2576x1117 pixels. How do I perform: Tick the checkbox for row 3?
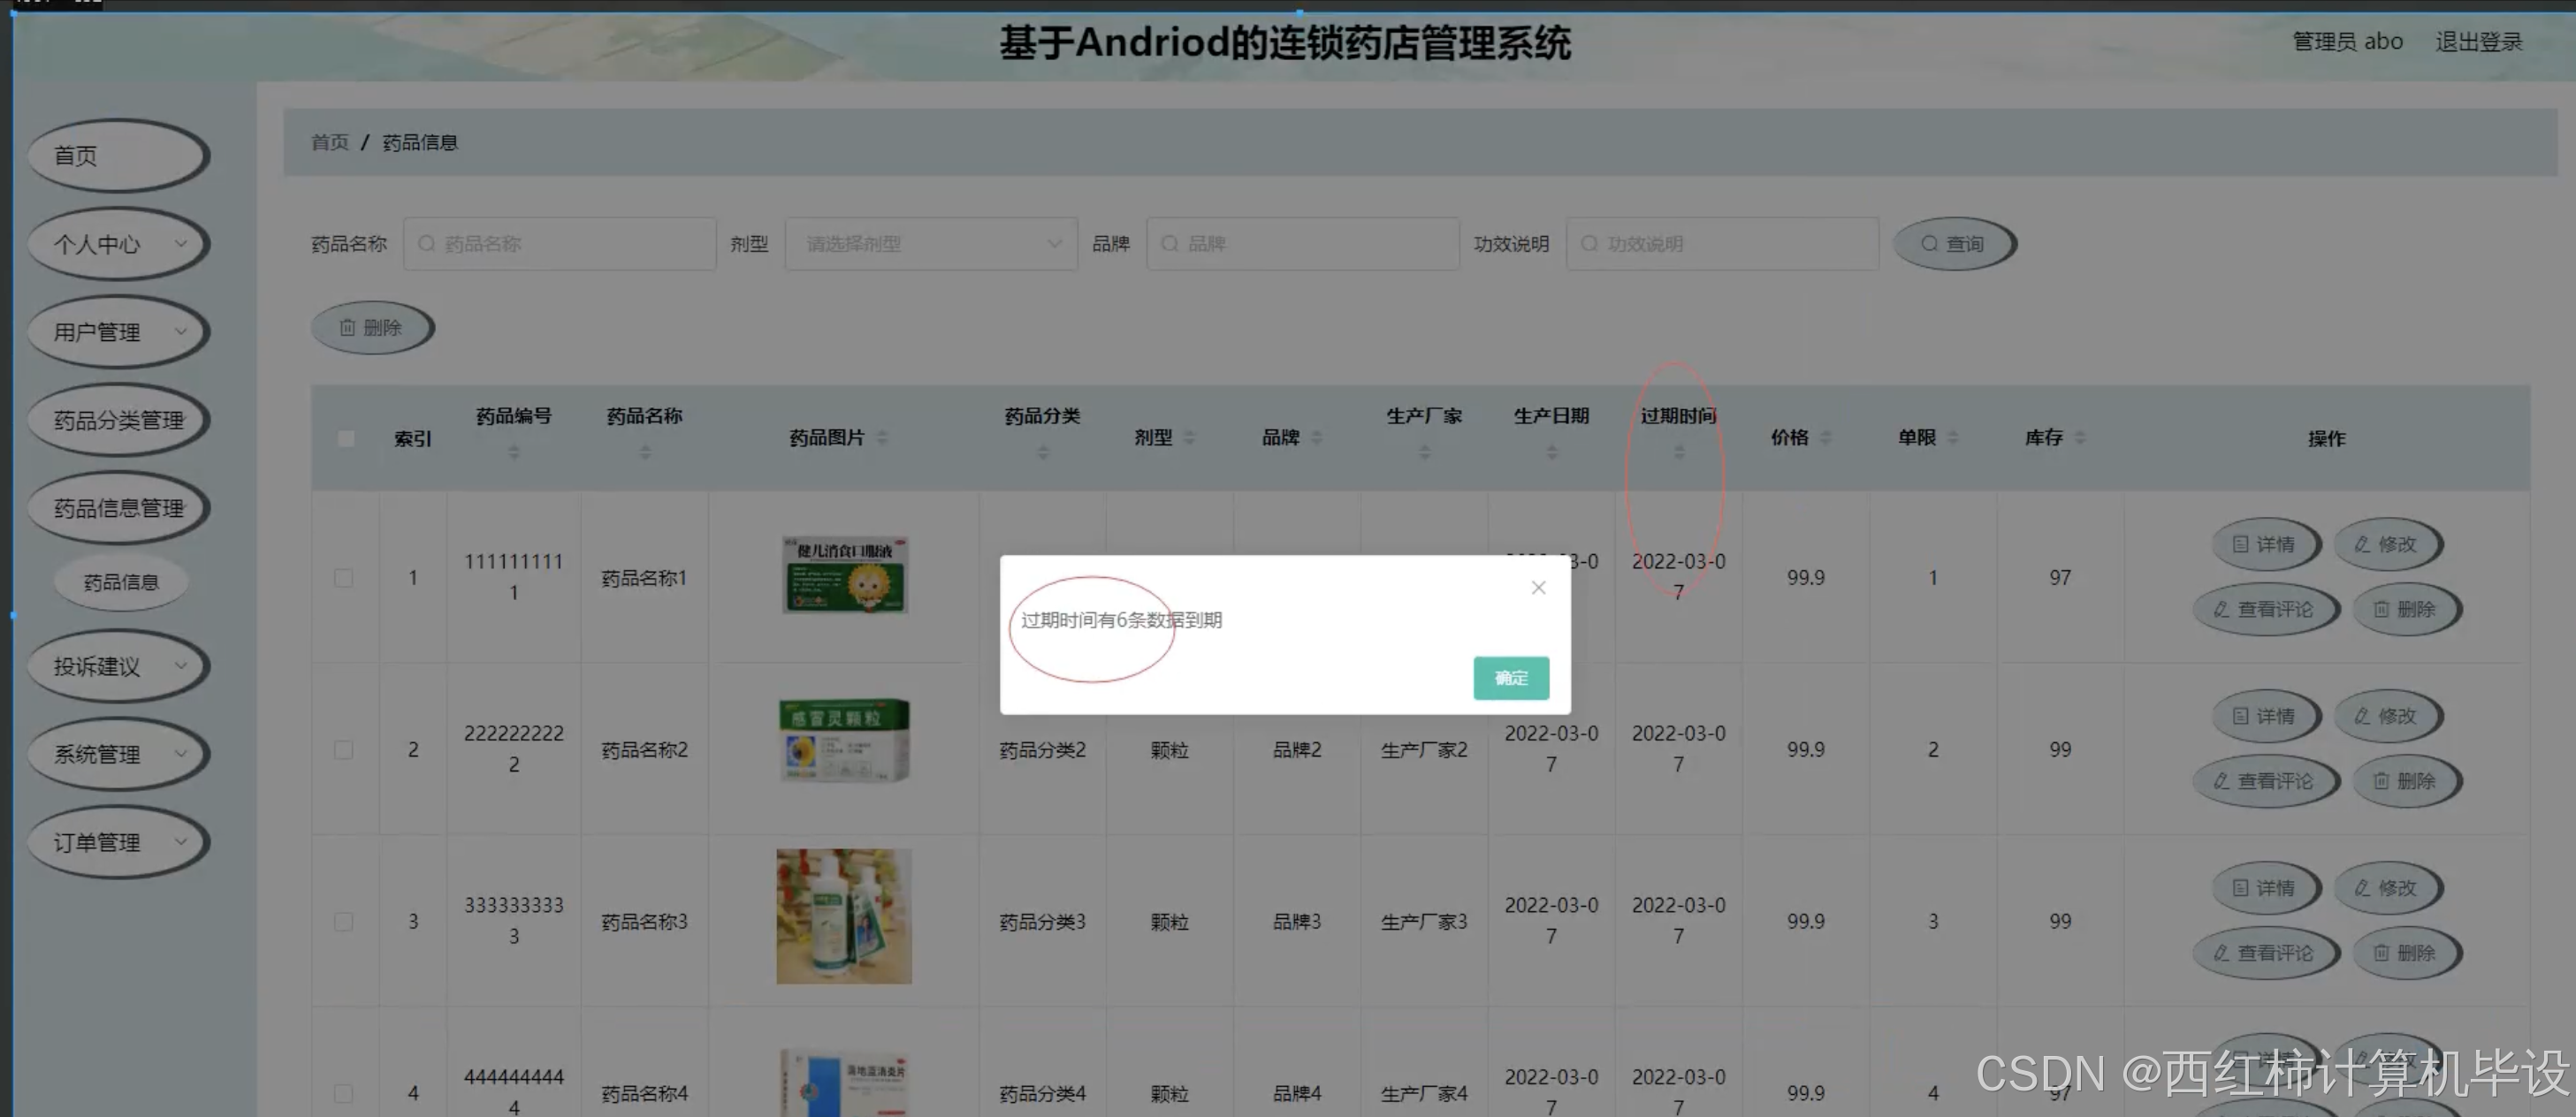coord(343,921)
